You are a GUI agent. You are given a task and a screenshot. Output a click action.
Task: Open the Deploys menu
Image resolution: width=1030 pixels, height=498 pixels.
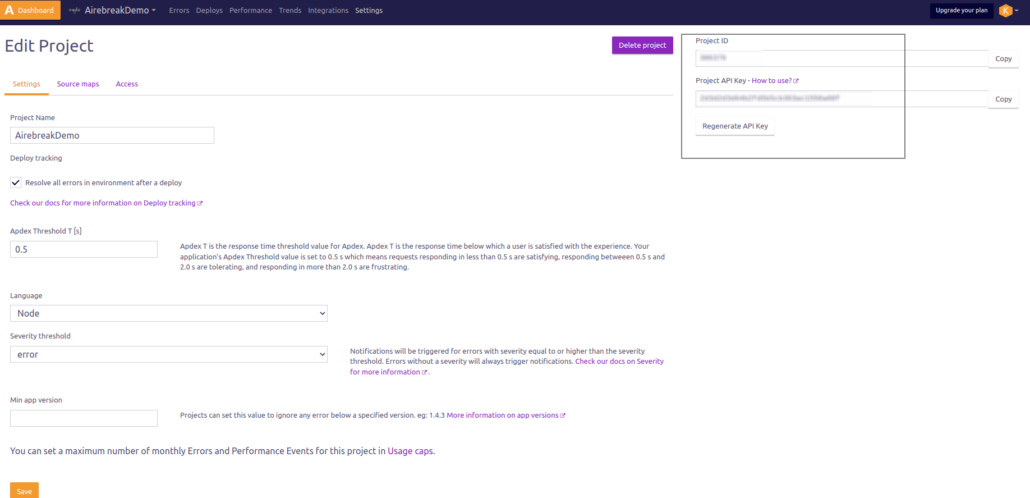(x=210, y=11)
